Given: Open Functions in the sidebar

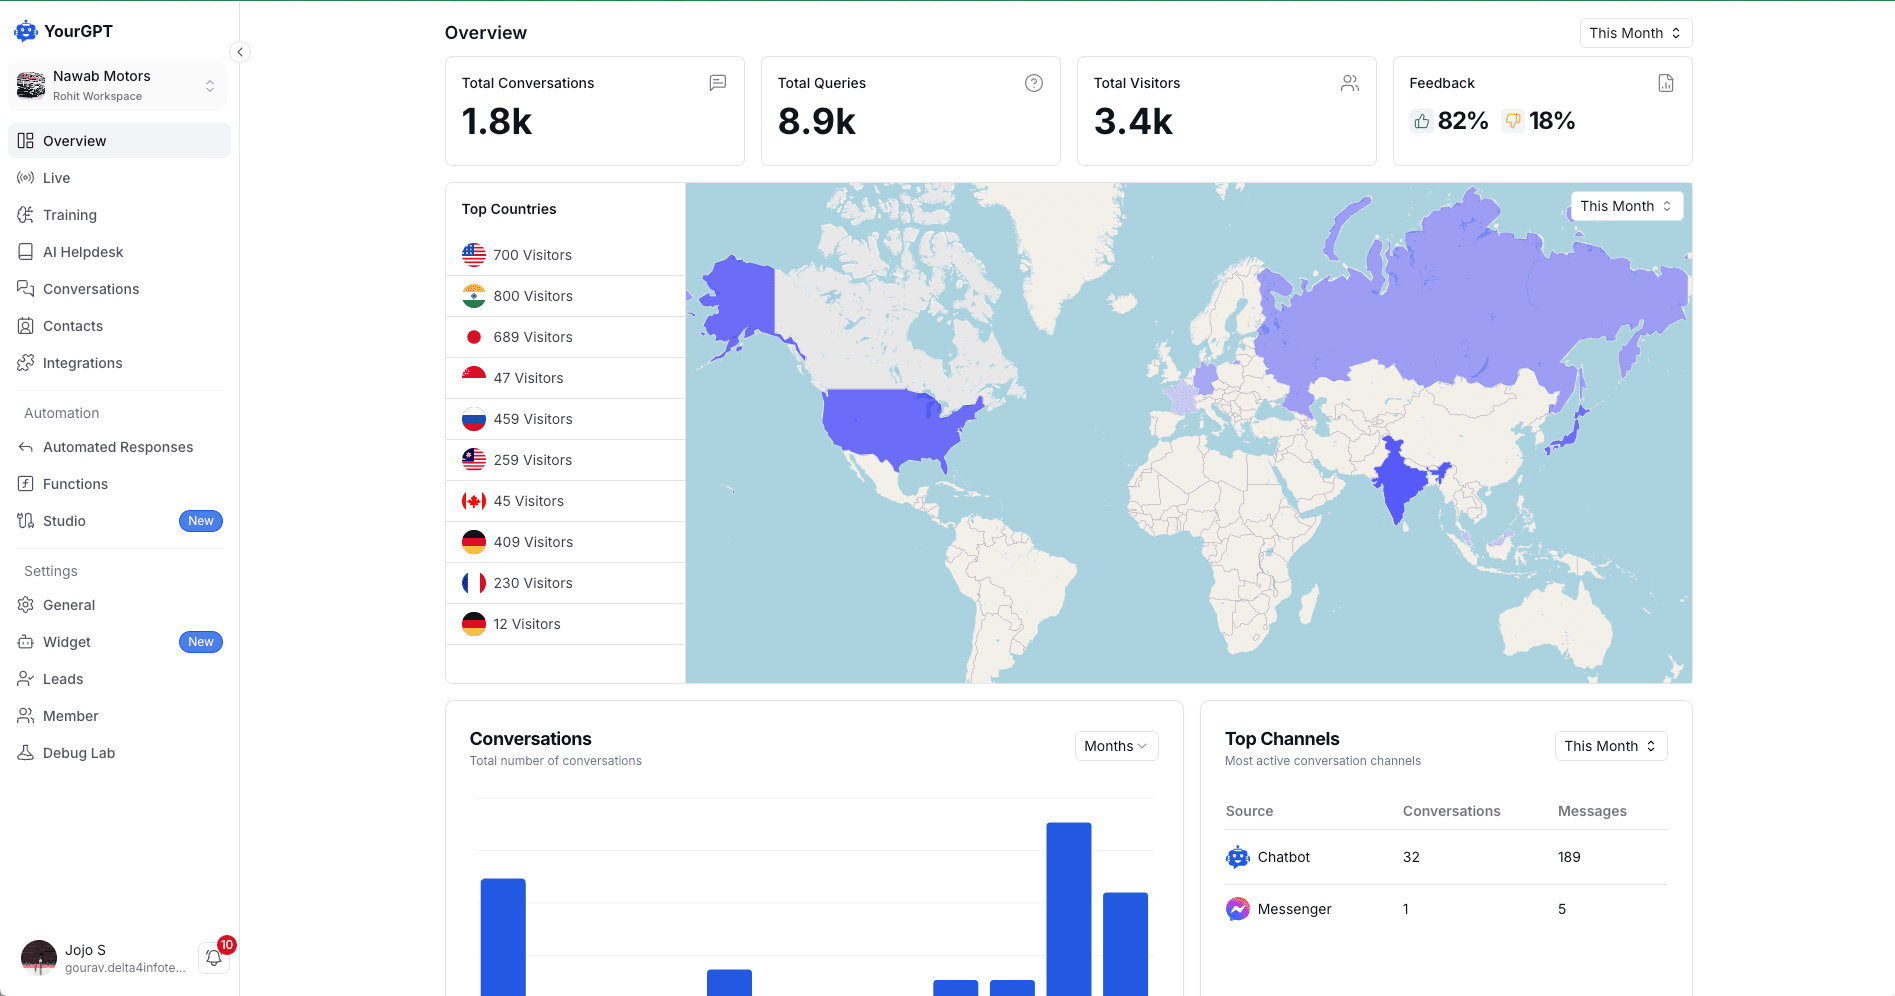Looking at the screenshot, I should click(x=119, y=484).
